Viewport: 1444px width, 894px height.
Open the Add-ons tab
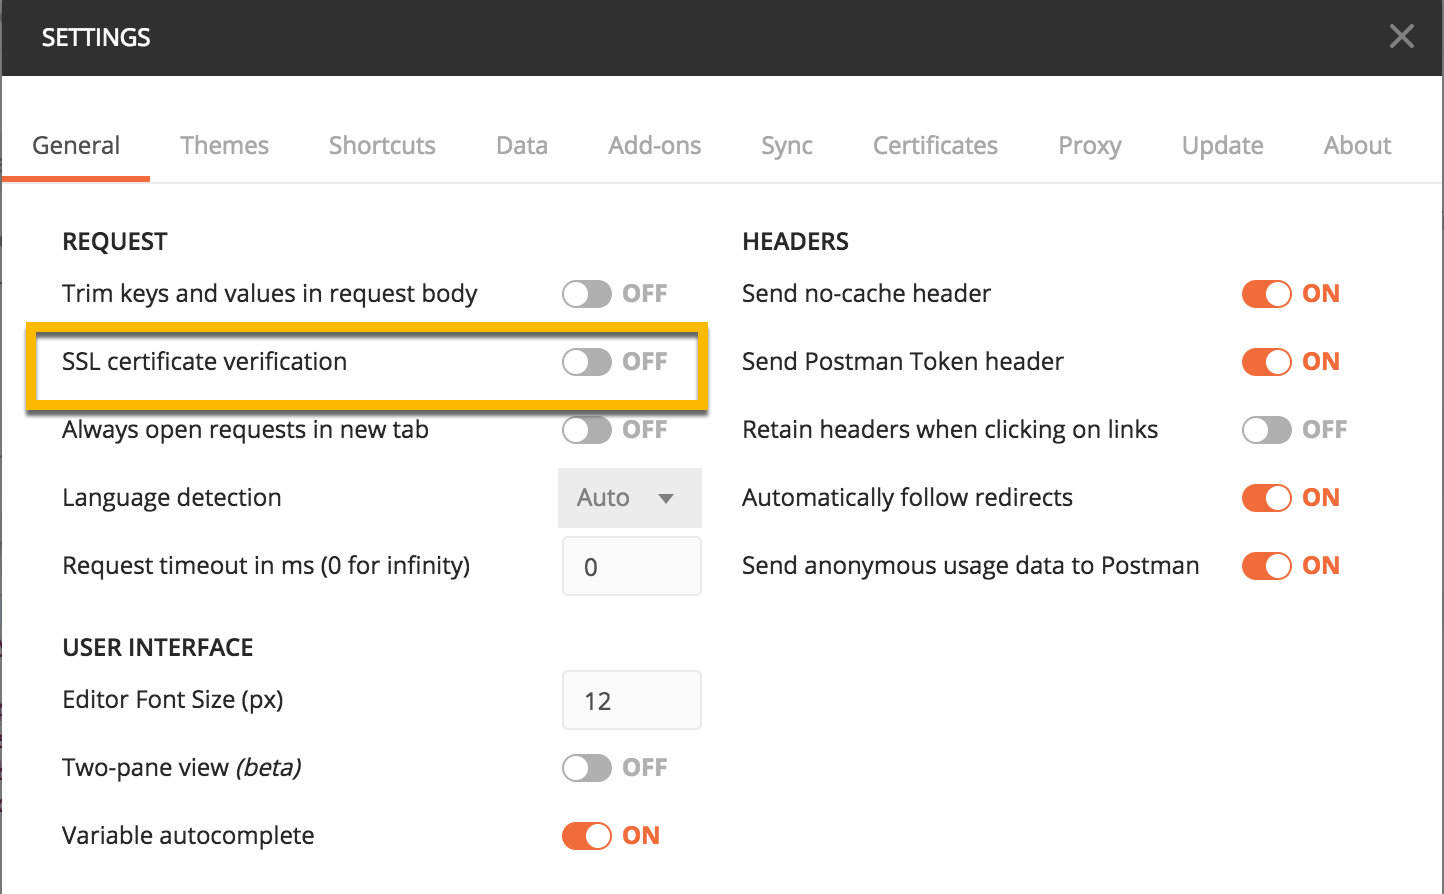coord(654,146)
